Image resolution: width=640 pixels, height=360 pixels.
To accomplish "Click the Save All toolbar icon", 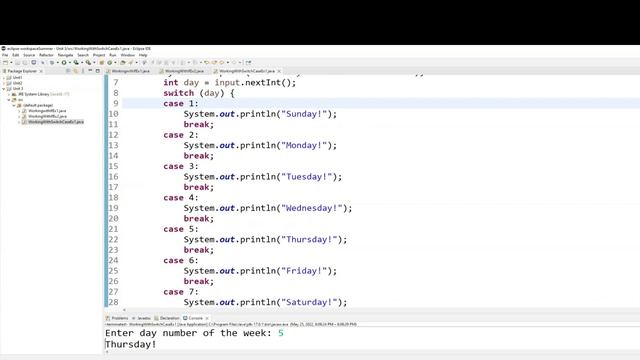I will [x=24, y=62].
